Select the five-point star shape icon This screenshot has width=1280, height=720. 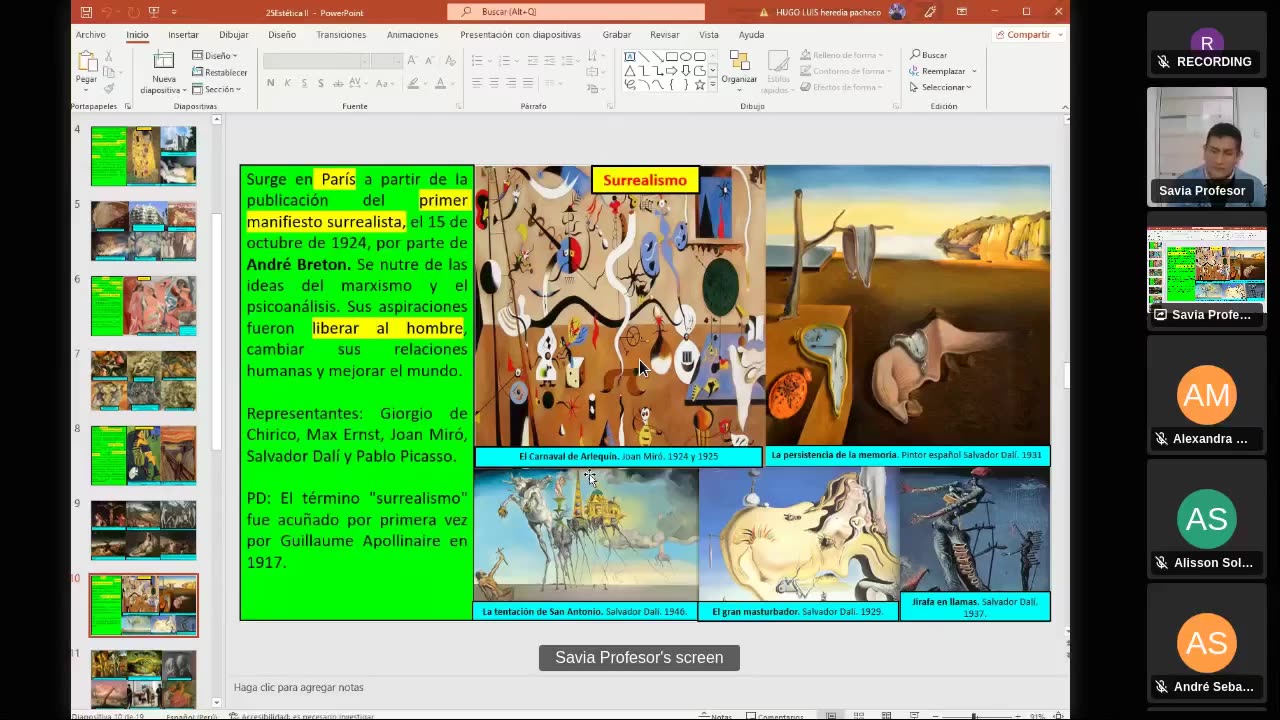699,85
